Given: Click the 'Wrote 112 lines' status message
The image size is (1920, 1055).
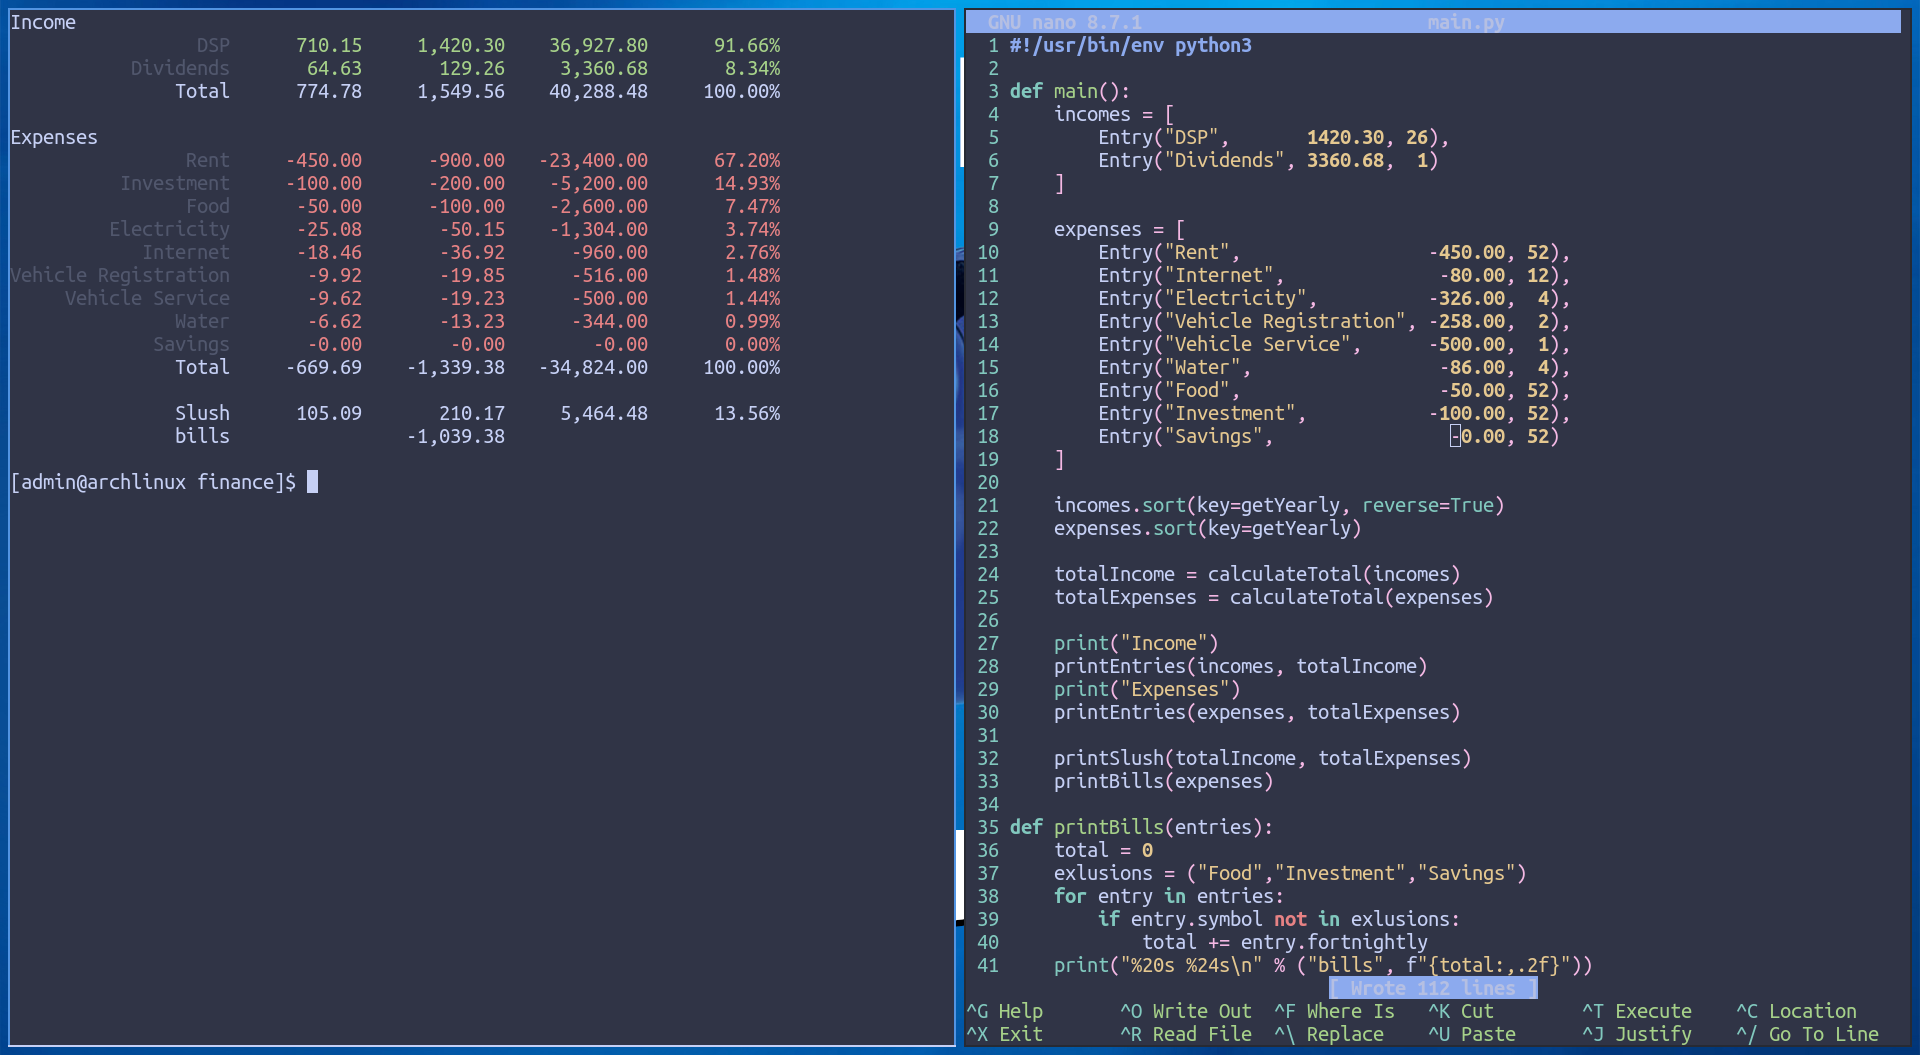Looking at the screenshot, I should click(1433, 988).
